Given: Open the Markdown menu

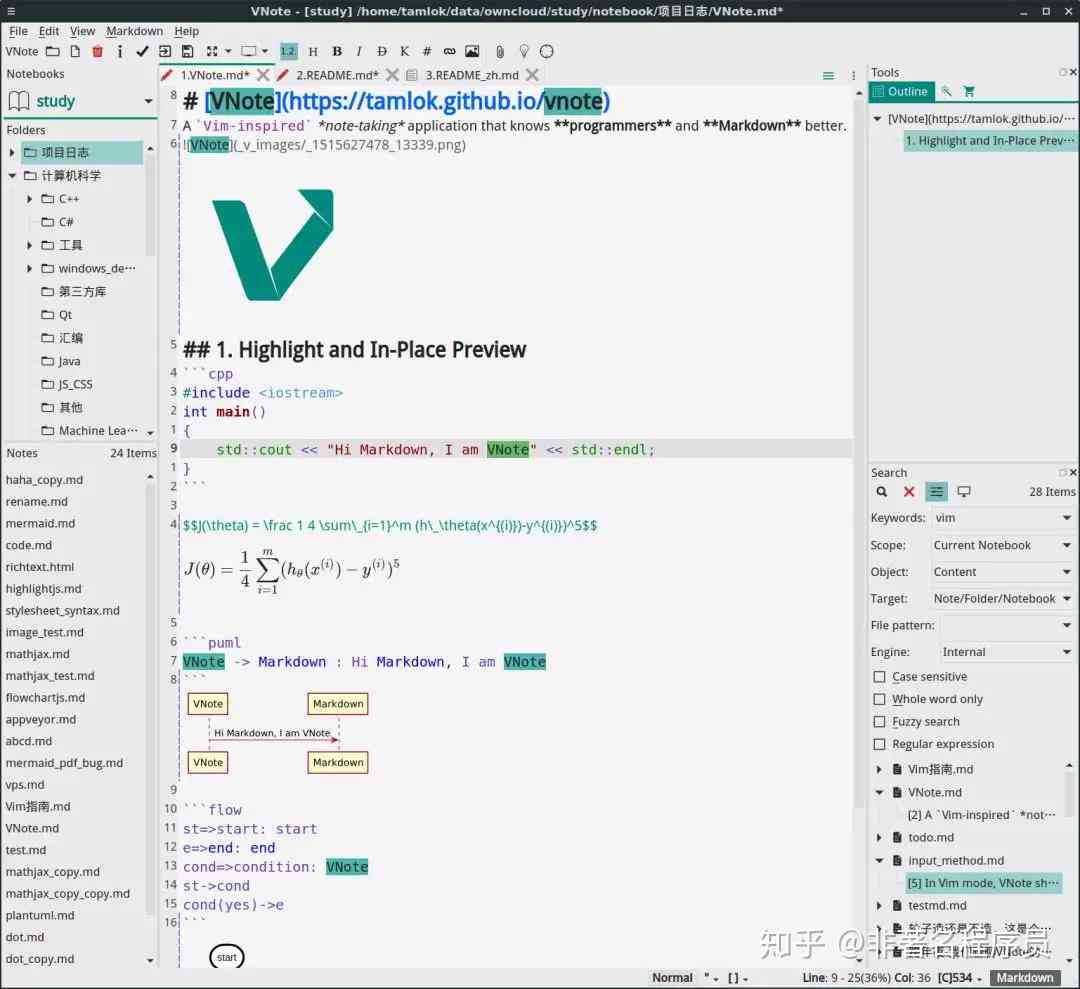Looking at the screenshot, I should (x=134, y=31).
